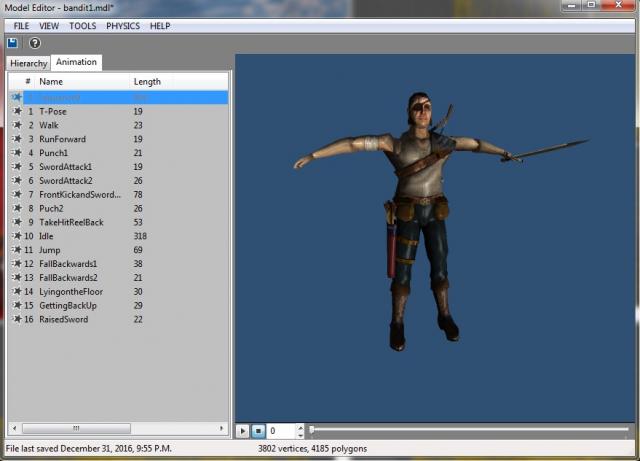Open the TOOLS menu
The width and height of the screenshot is (640, 461).
pos(83,25)
